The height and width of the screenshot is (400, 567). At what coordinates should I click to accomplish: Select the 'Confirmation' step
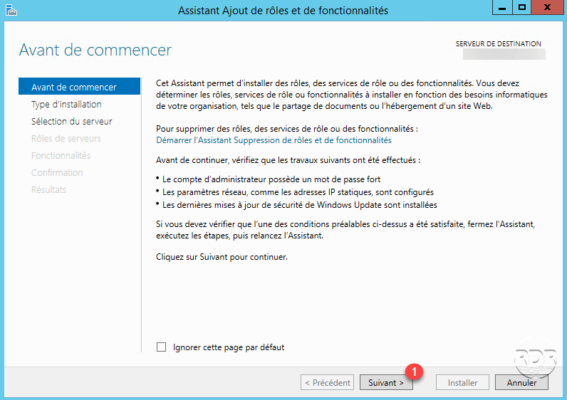point(57,173)
